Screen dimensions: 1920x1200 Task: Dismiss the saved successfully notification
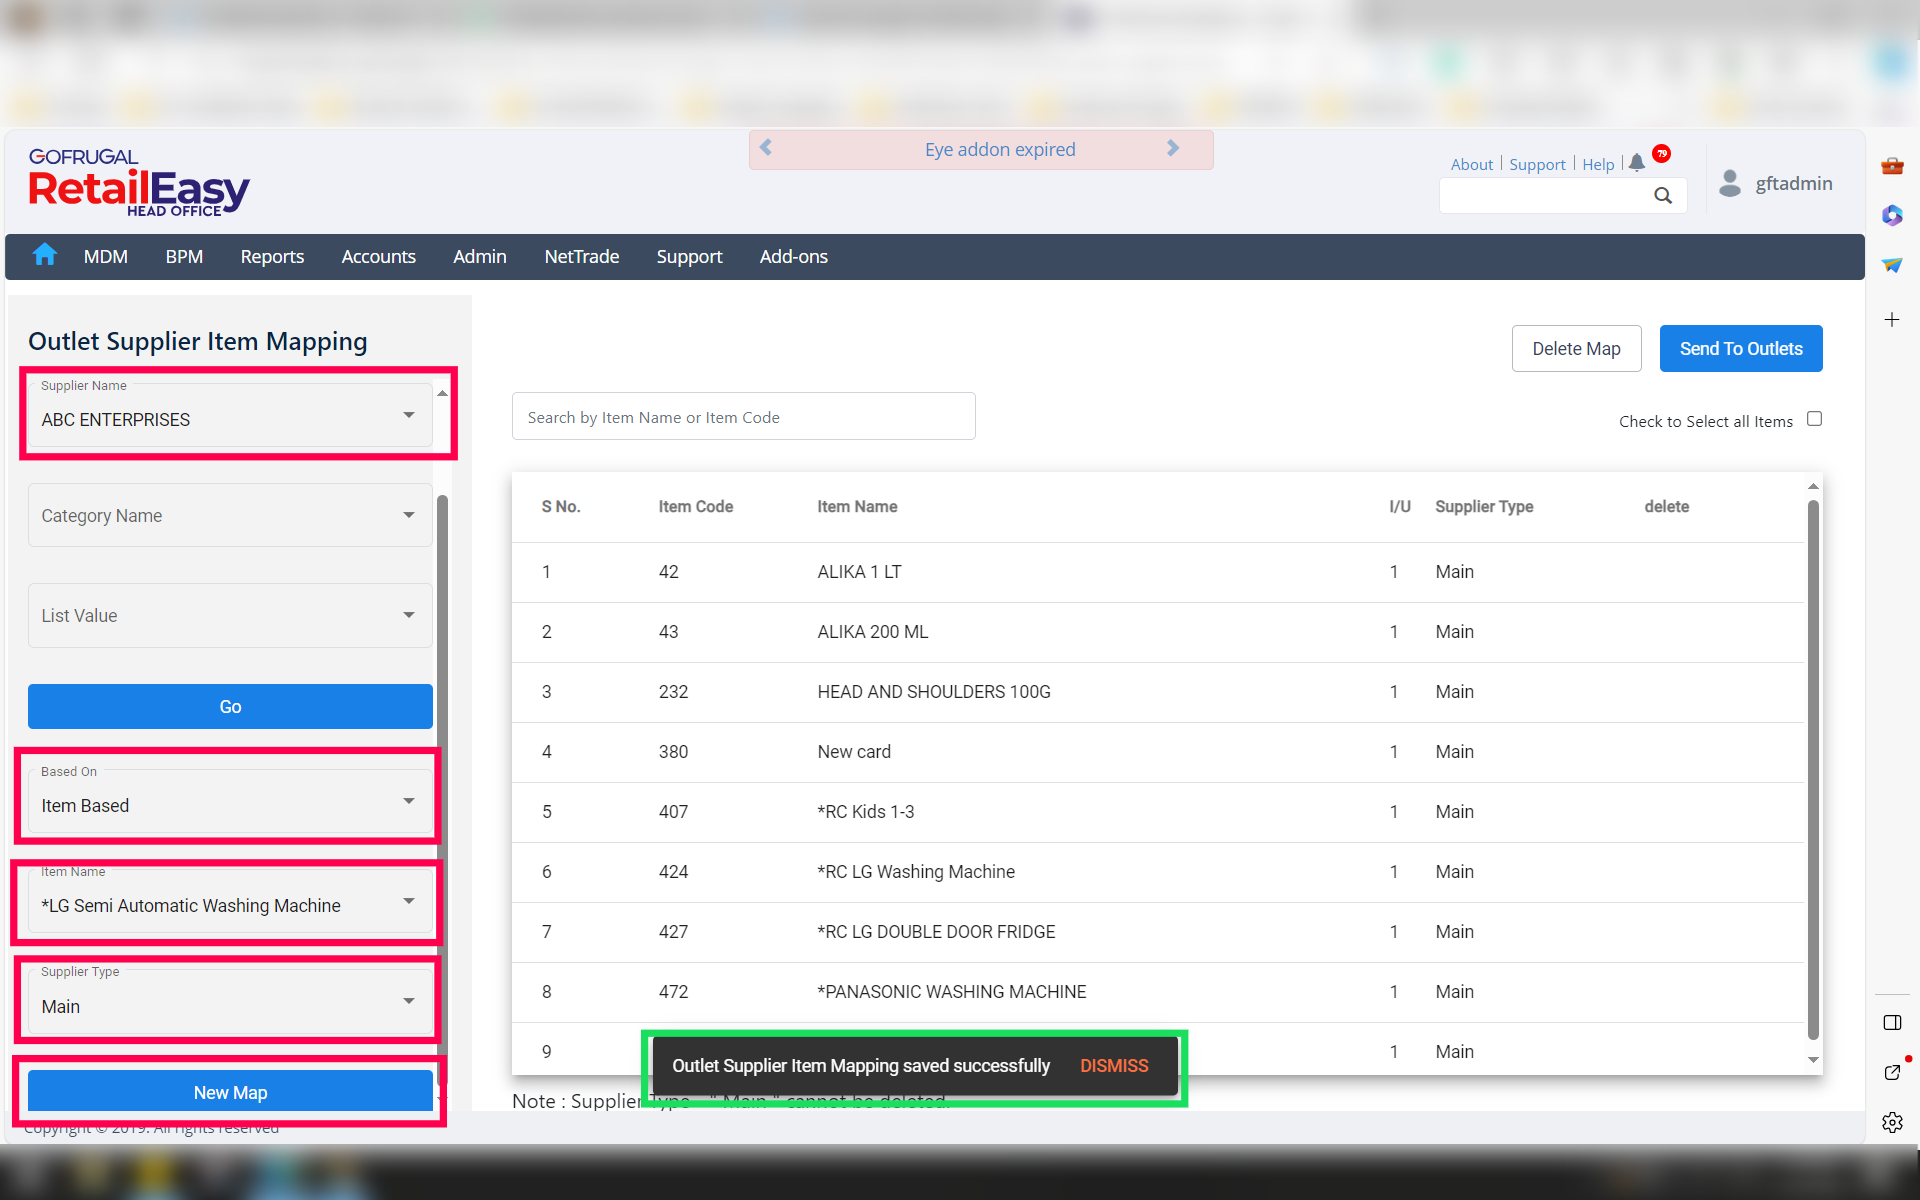coord(1114,1066)
